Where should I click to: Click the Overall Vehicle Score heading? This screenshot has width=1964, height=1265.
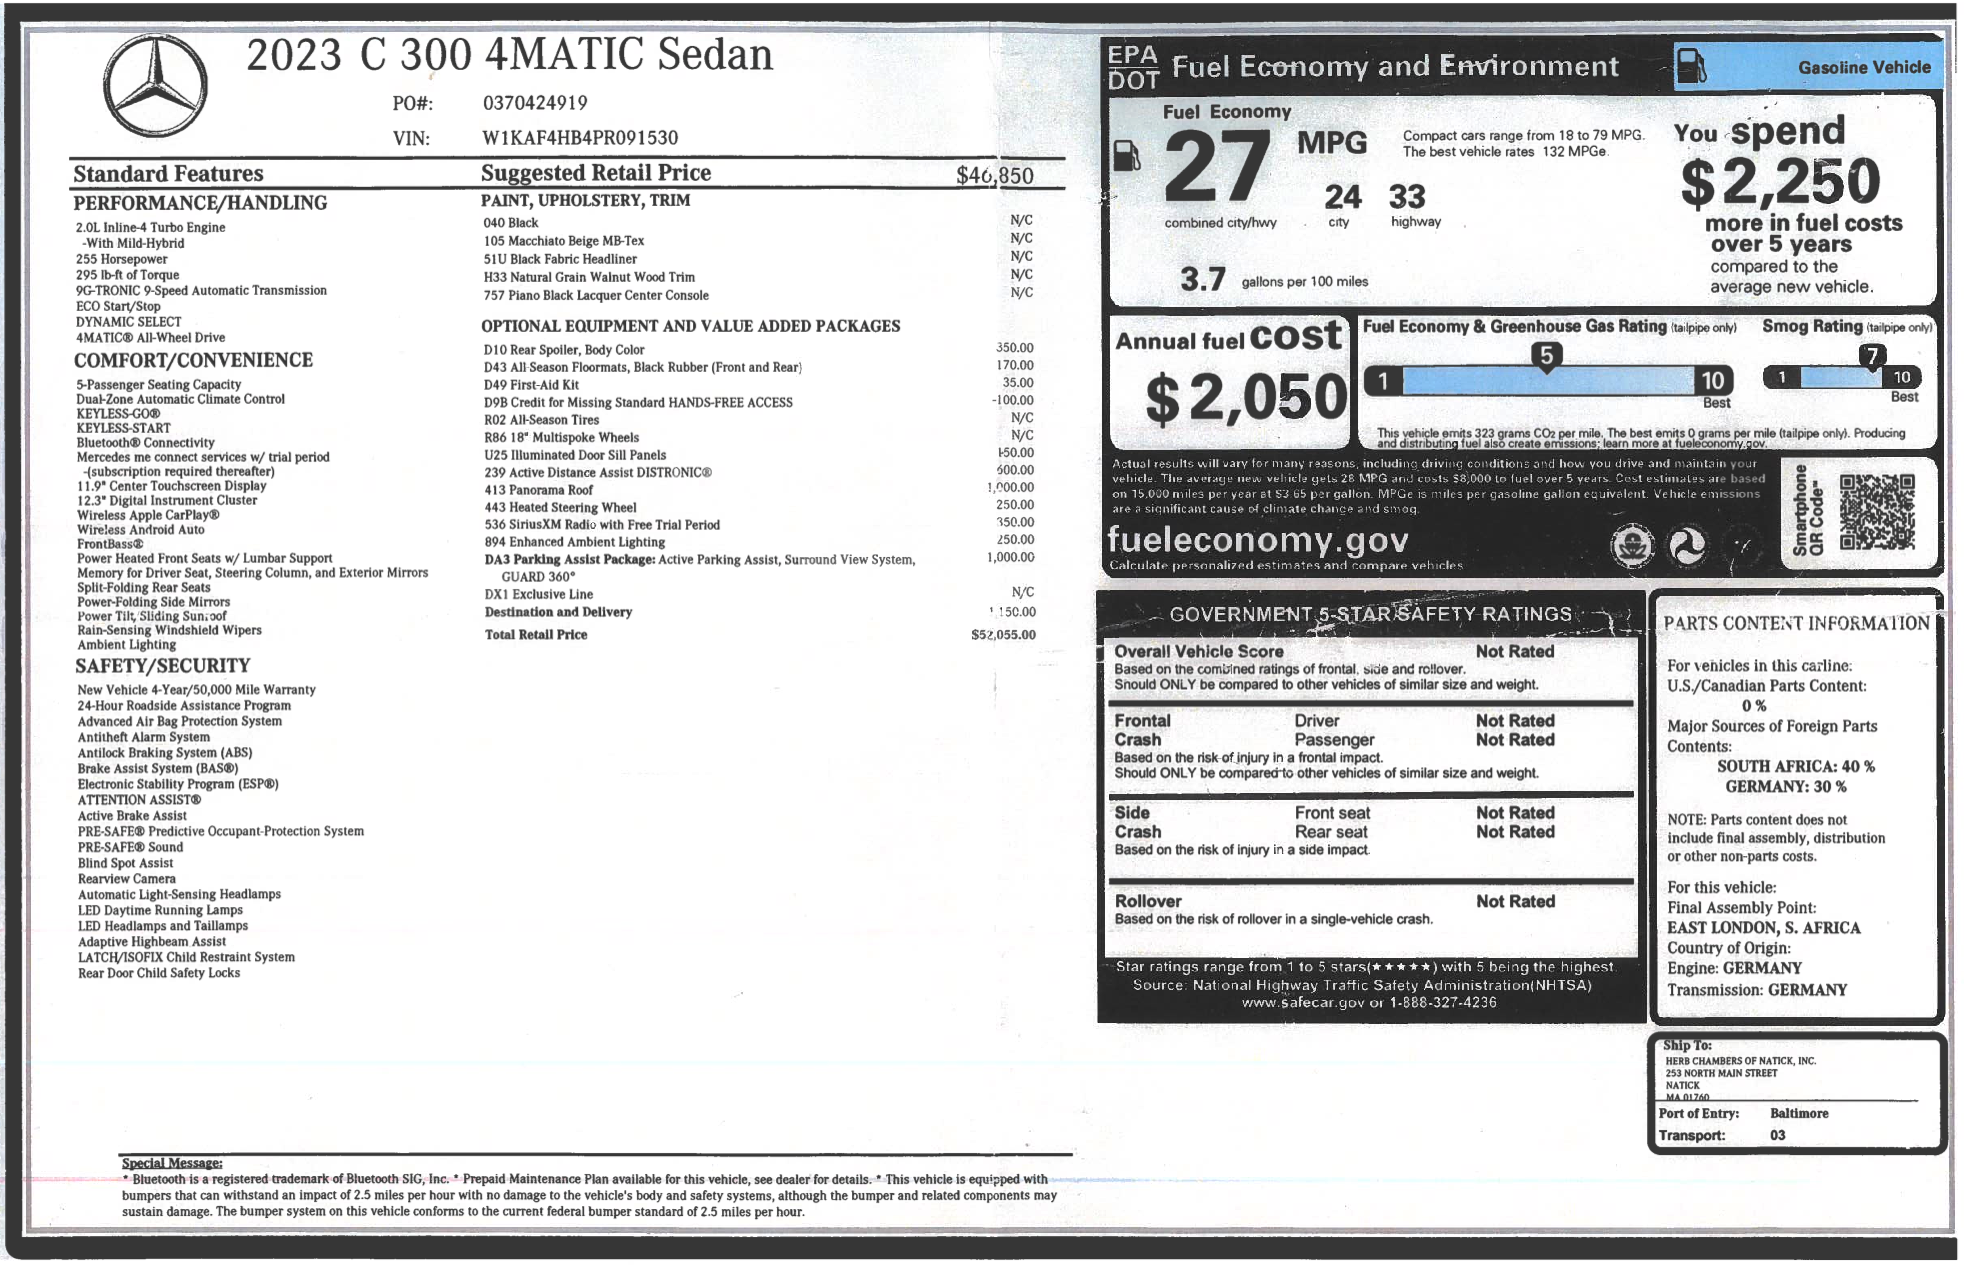click(x=1199, y=652)
